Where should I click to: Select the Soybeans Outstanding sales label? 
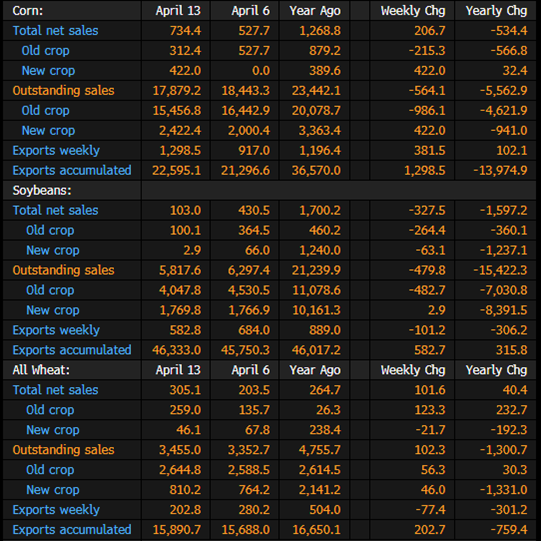pyautogui.click(x=63, y=270)
